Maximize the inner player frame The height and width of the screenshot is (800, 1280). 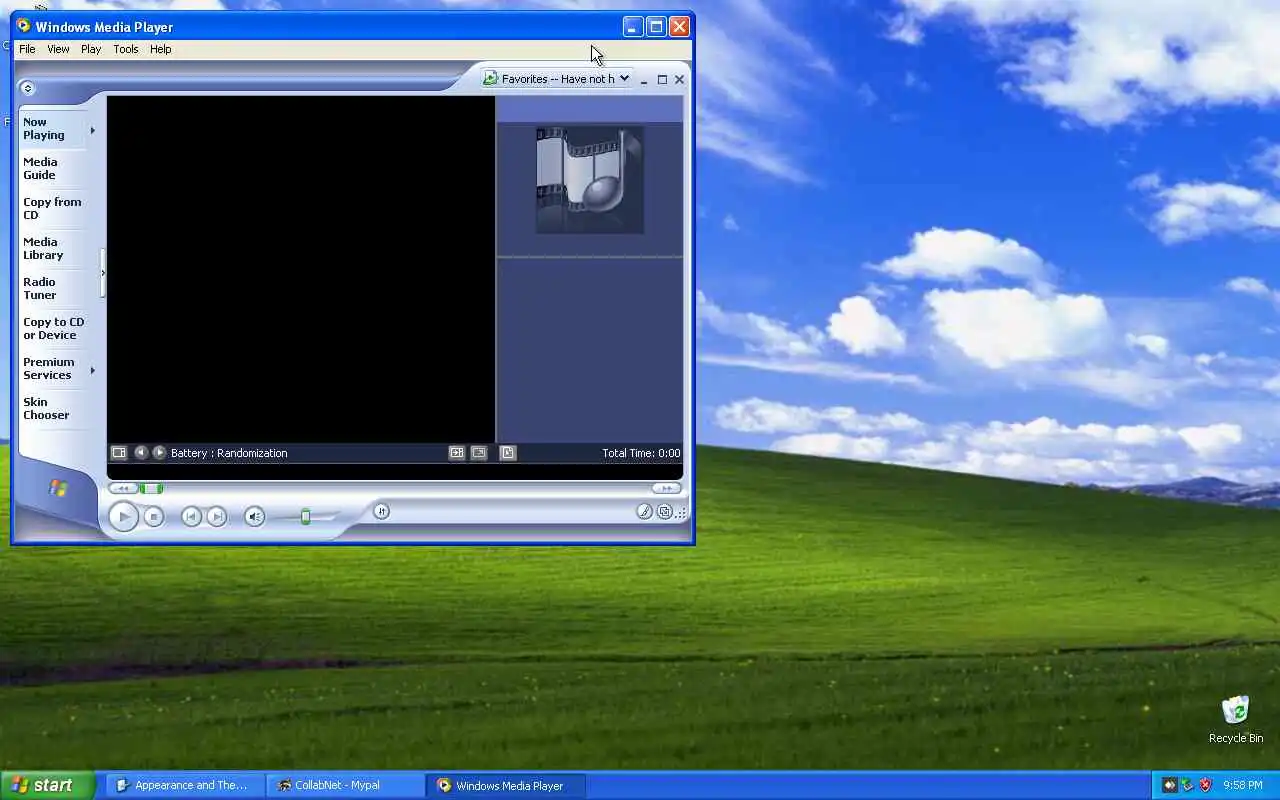[x=662, y=79]
